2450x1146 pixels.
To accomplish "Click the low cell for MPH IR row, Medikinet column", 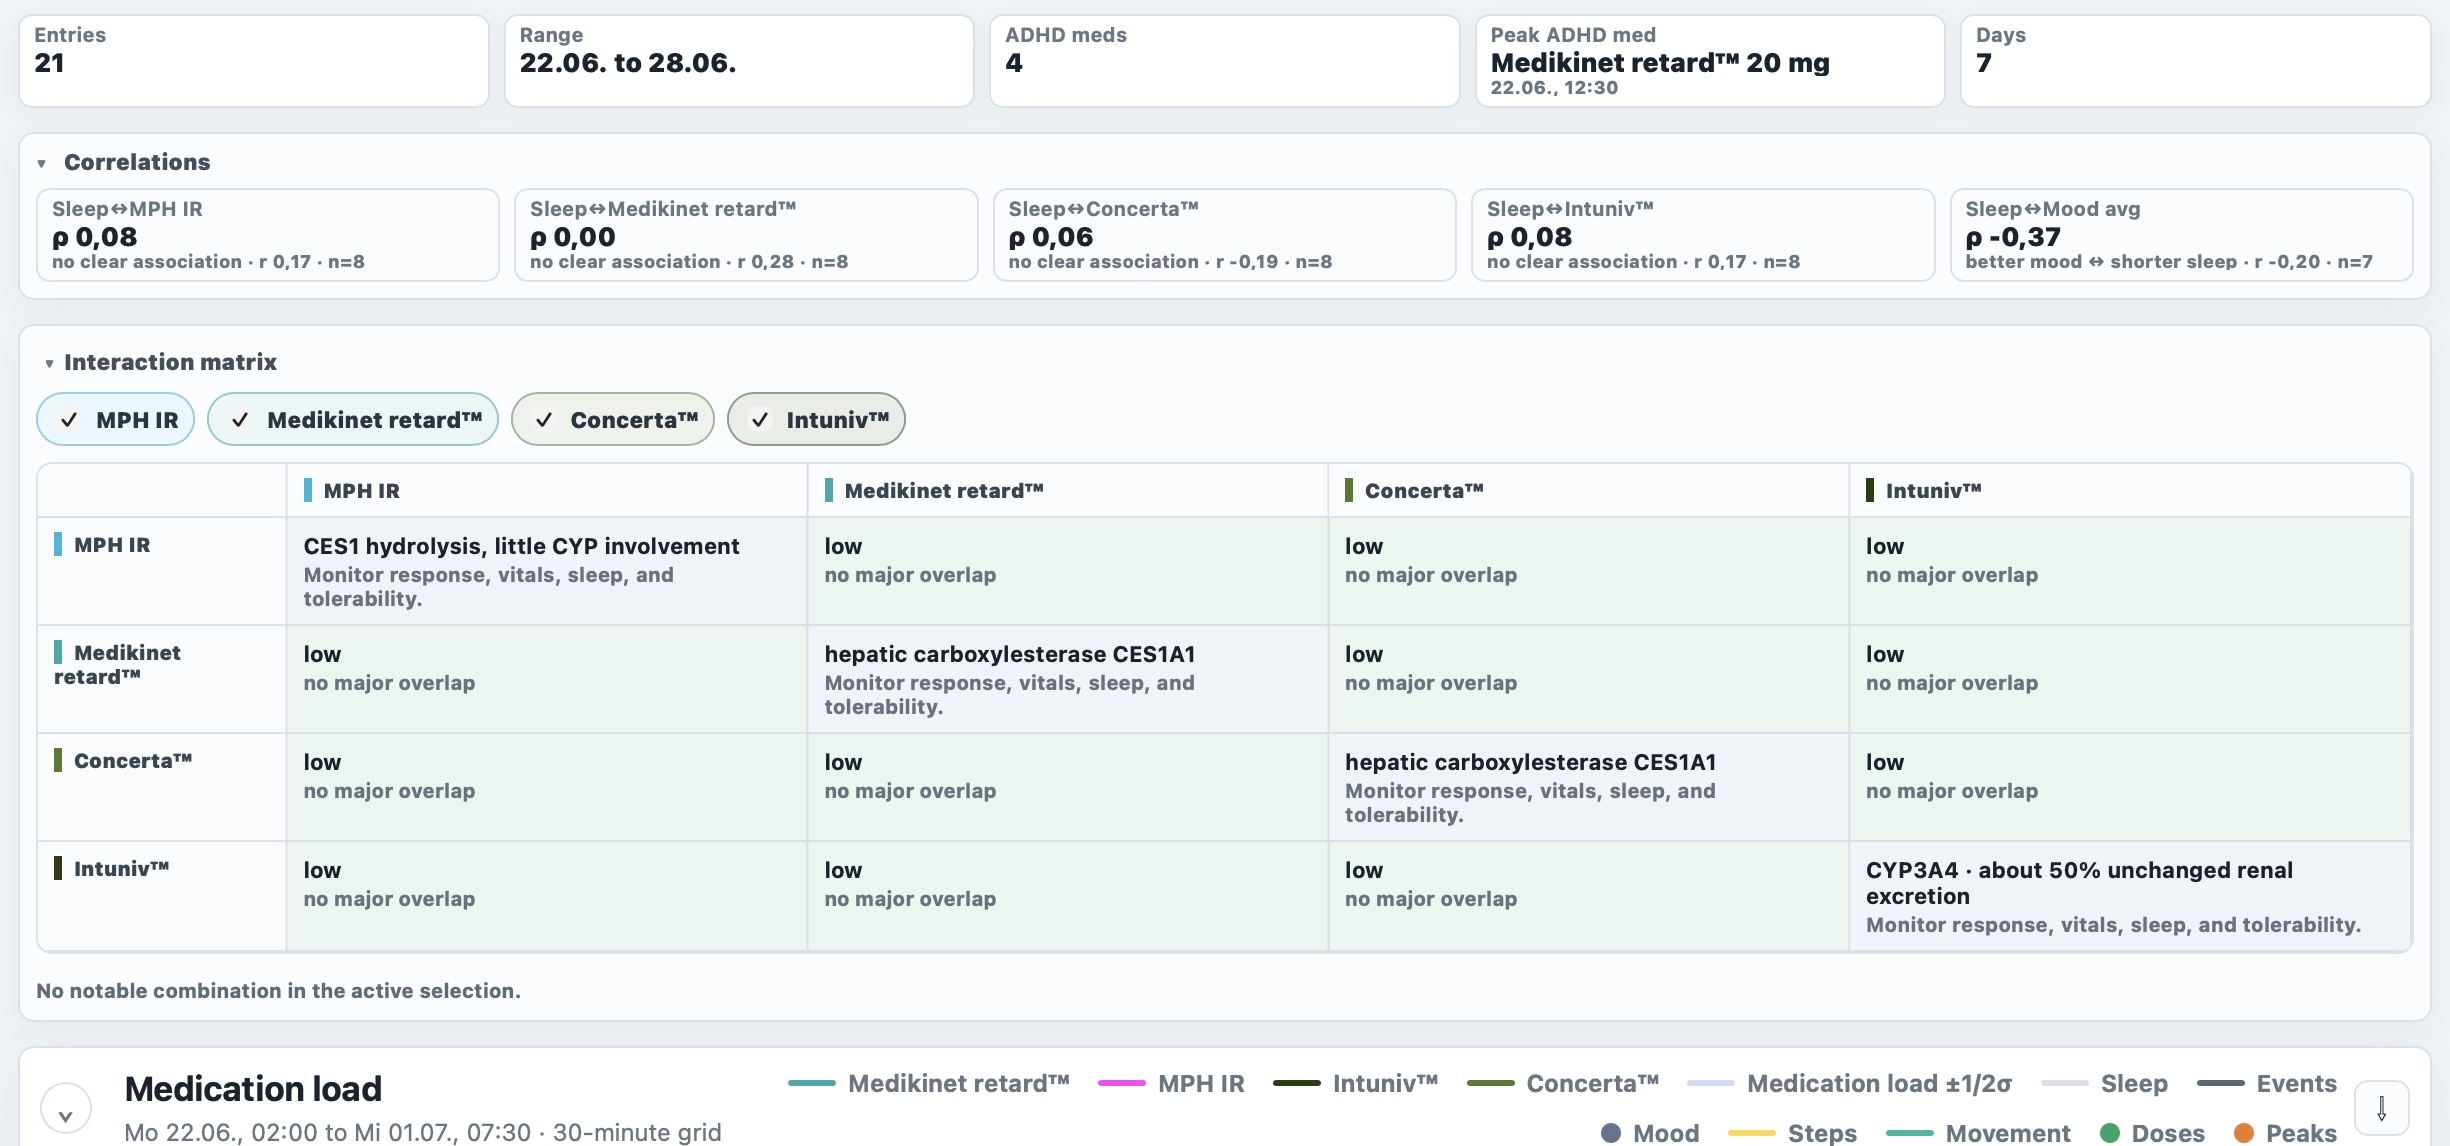I will pyautogui.click(x=1068, y=571).
